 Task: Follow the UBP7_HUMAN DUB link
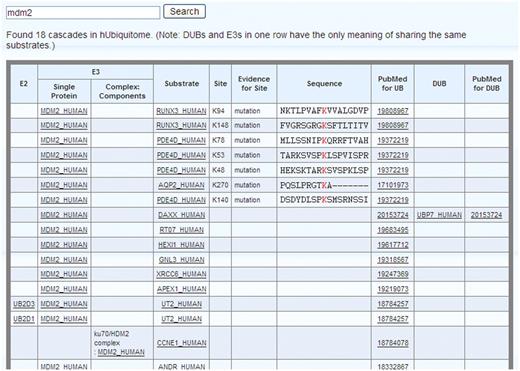(439, 215)
